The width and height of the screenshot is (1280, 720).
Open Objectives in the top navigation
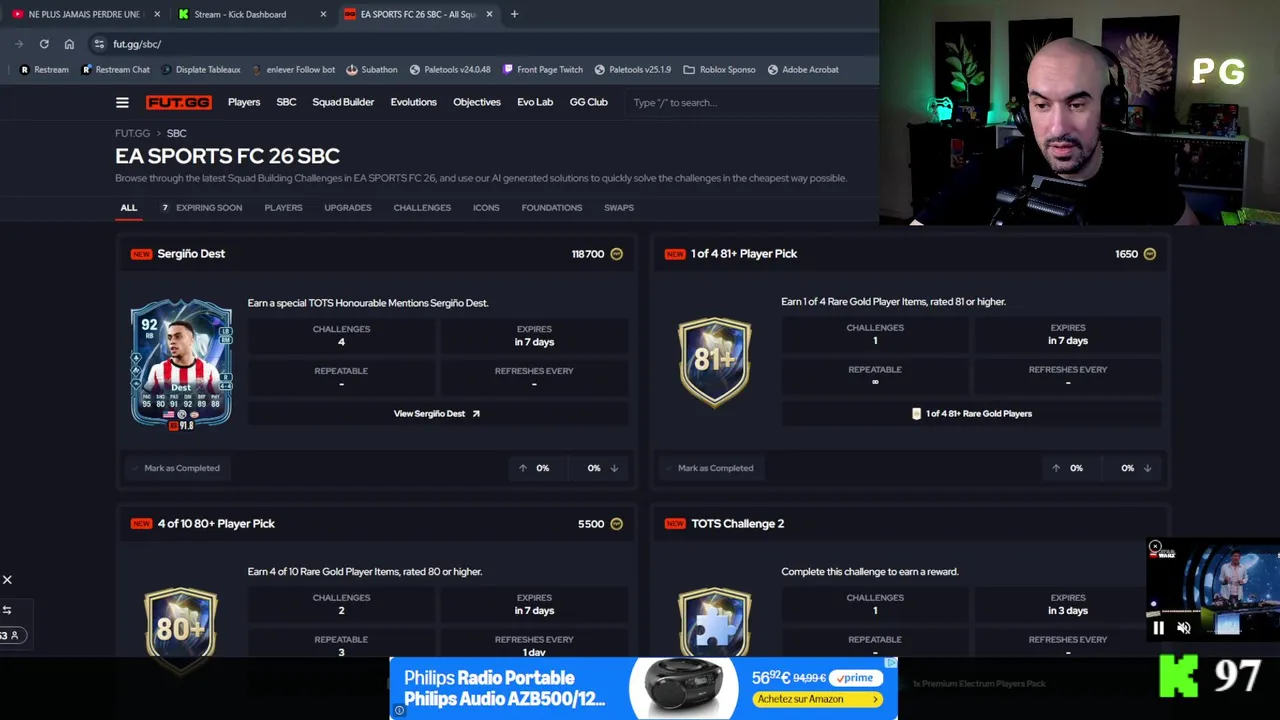coord(477,102)
